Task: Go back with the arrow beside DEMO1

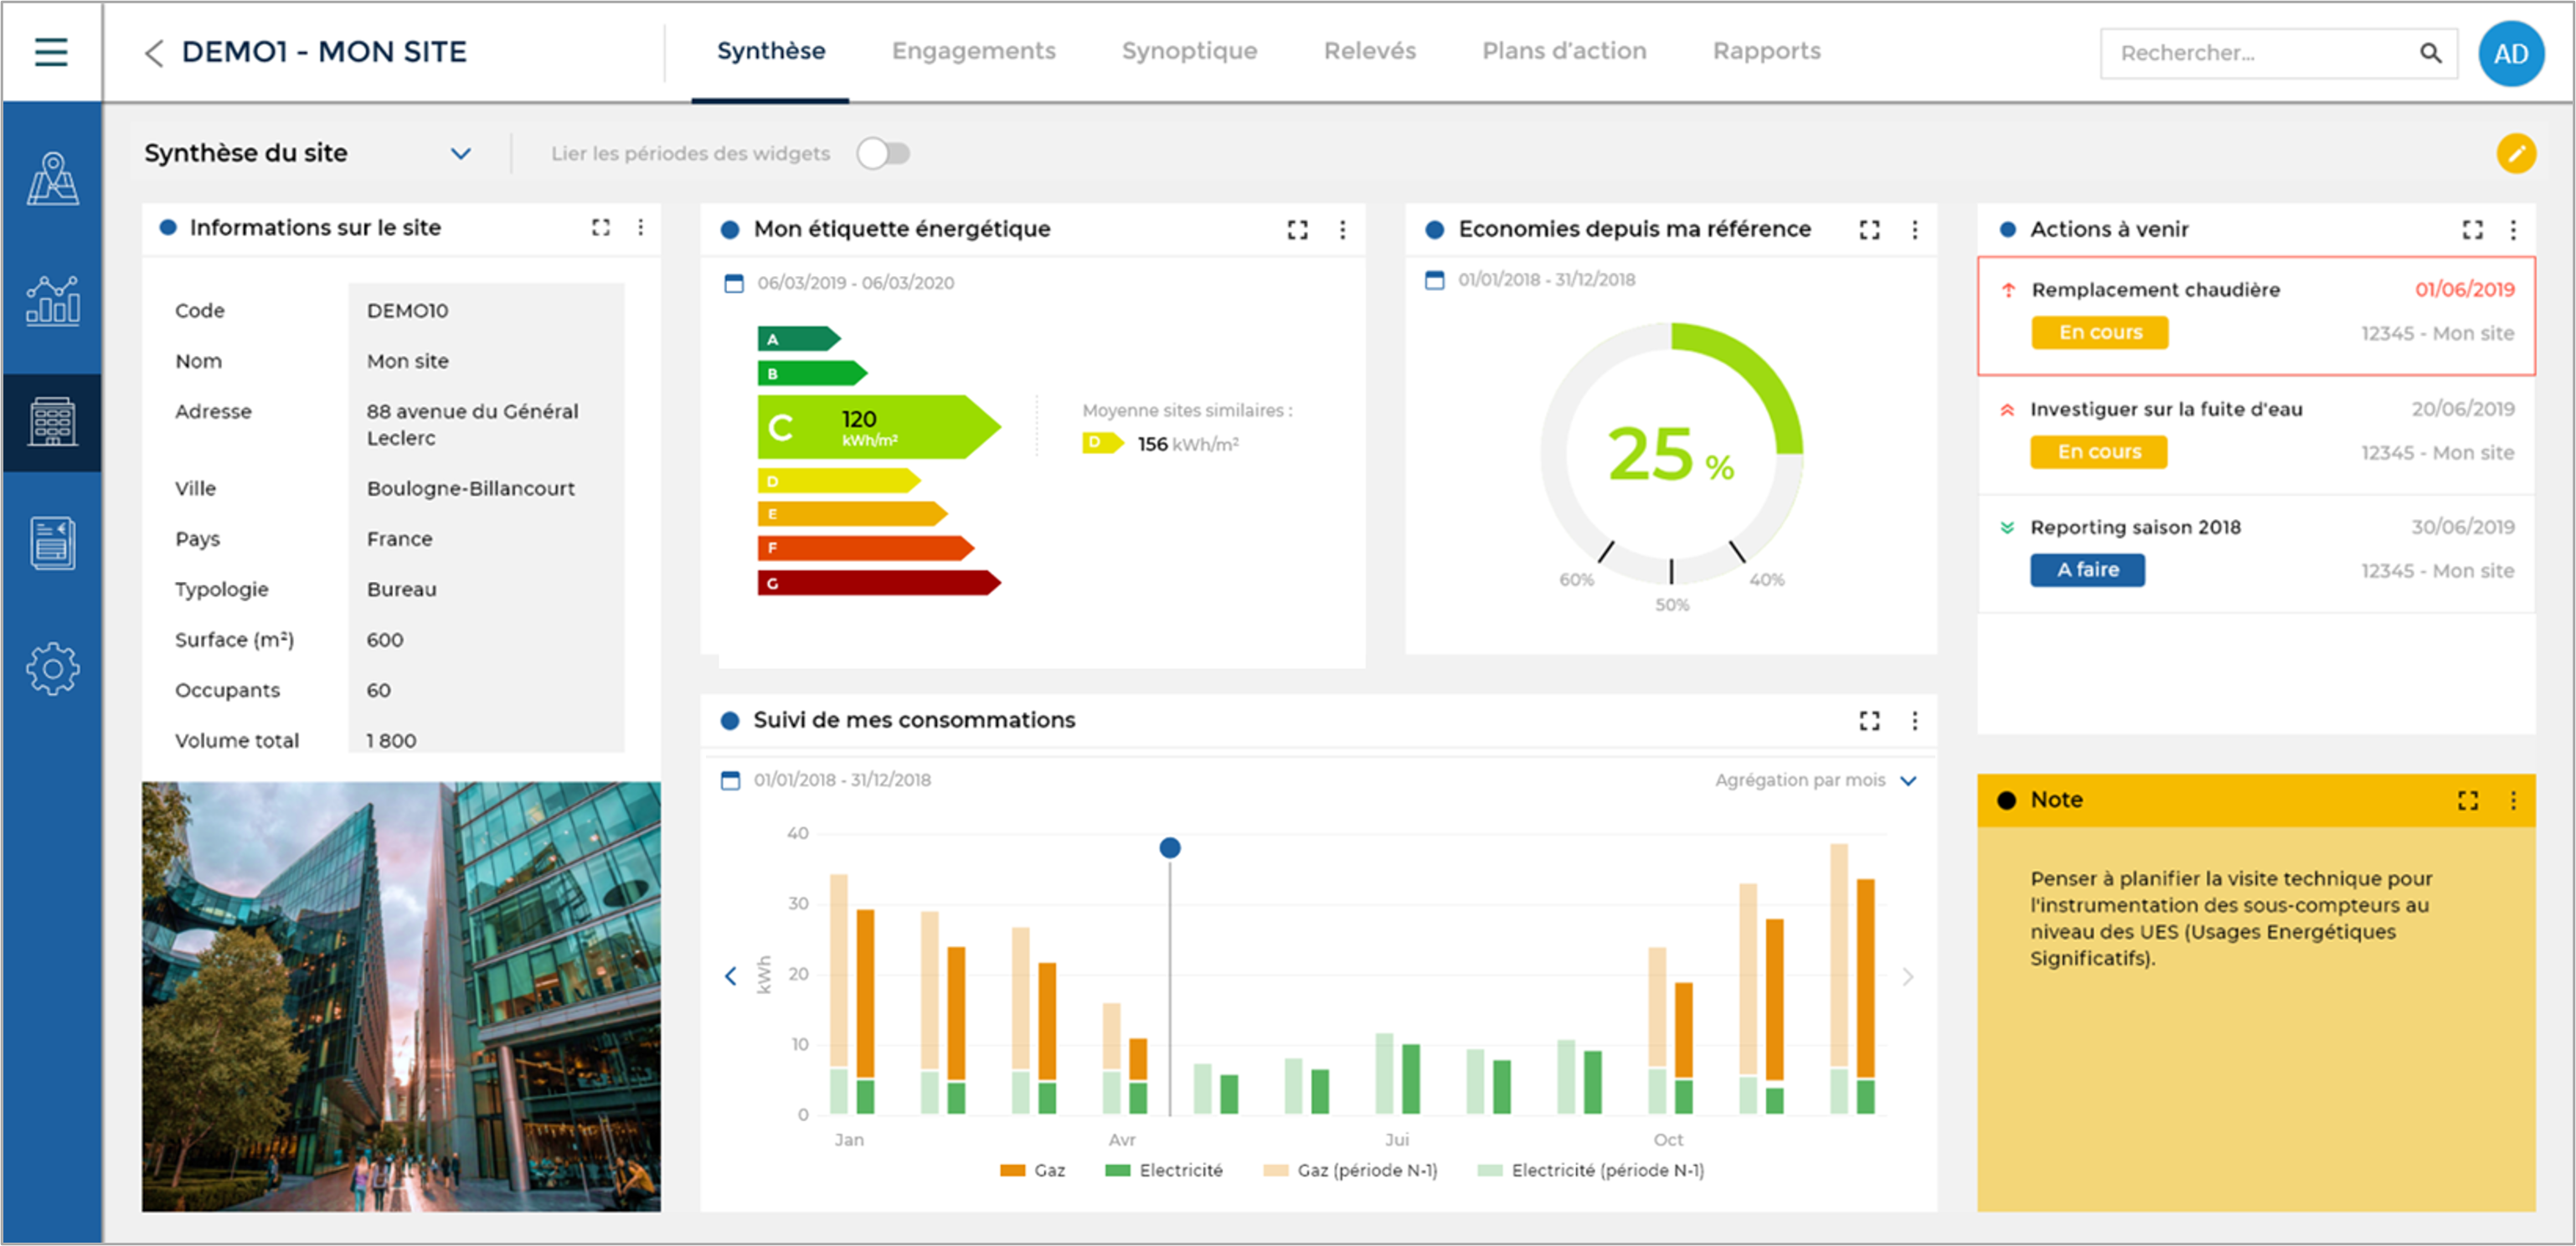Action: [x=153, y=53]
